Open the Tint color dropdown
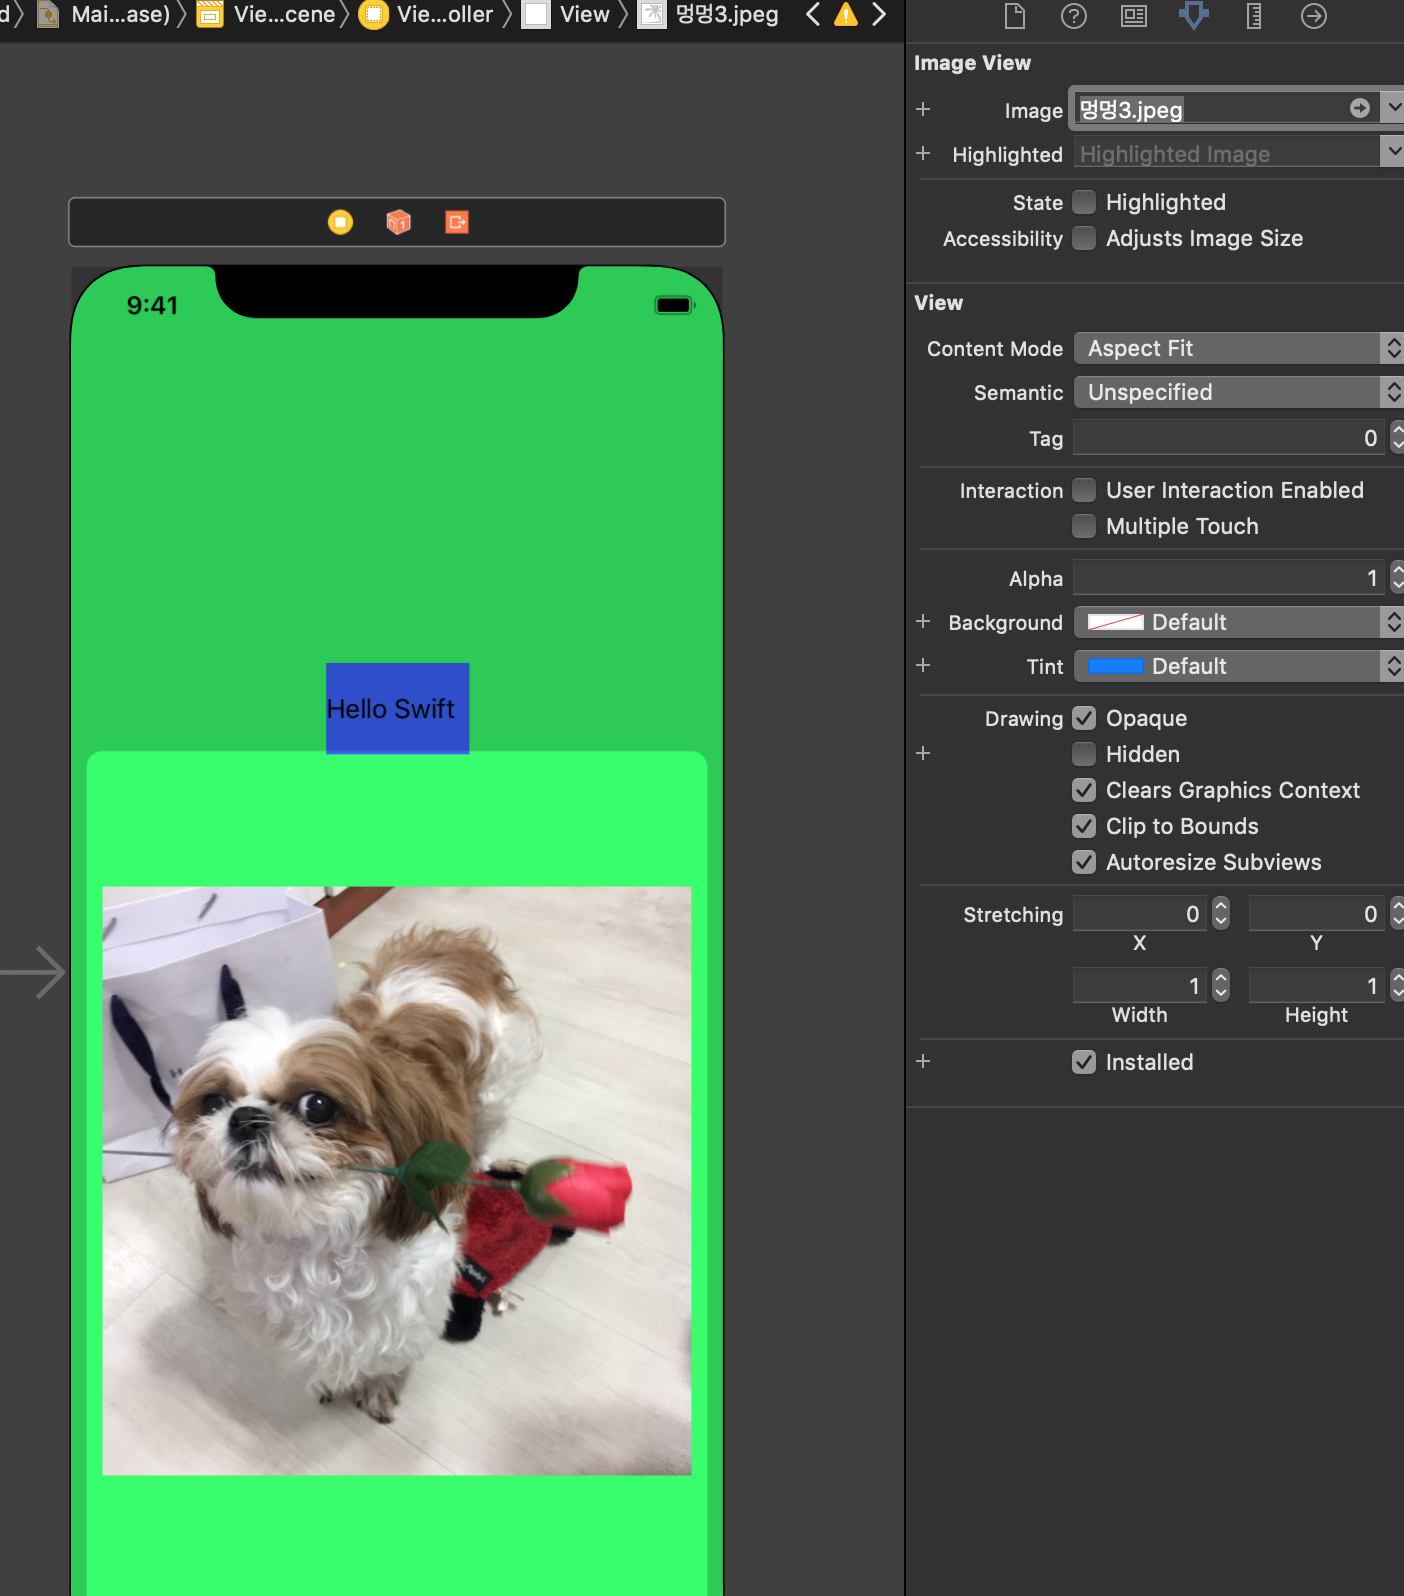1404x1596 pixels. point(1393,666)
